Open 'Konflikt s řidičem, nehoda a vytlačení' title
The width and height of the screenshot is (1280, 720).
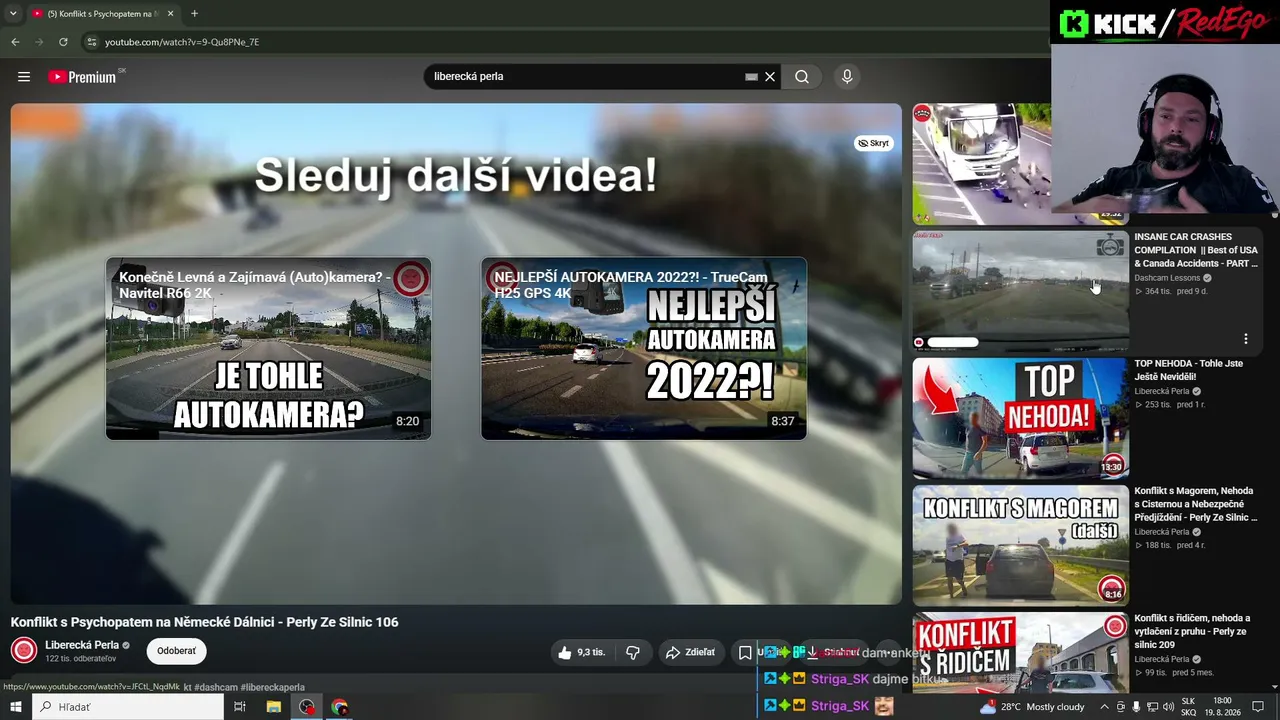point(1193,631)
